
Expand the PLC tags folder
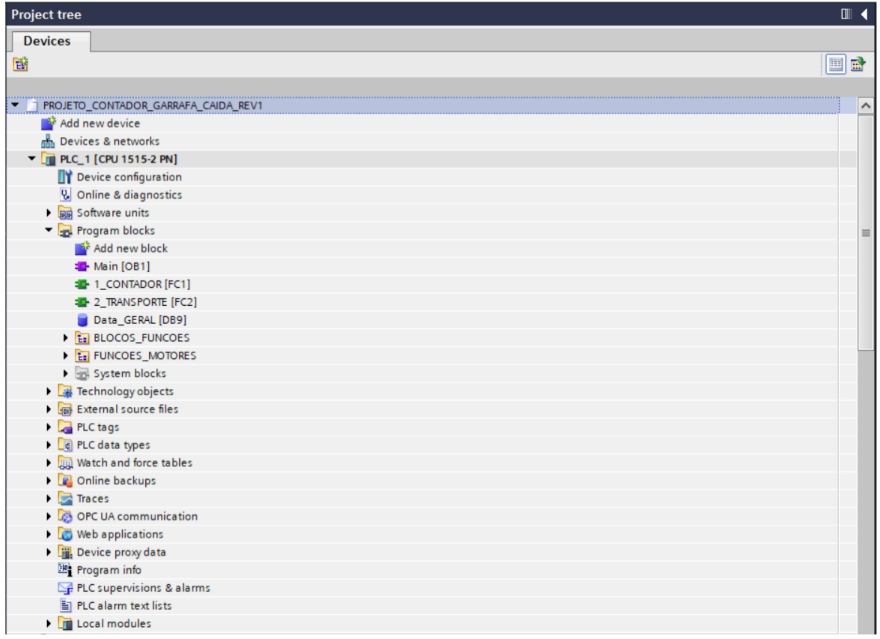pyautogui.click(x=49, y=427)
